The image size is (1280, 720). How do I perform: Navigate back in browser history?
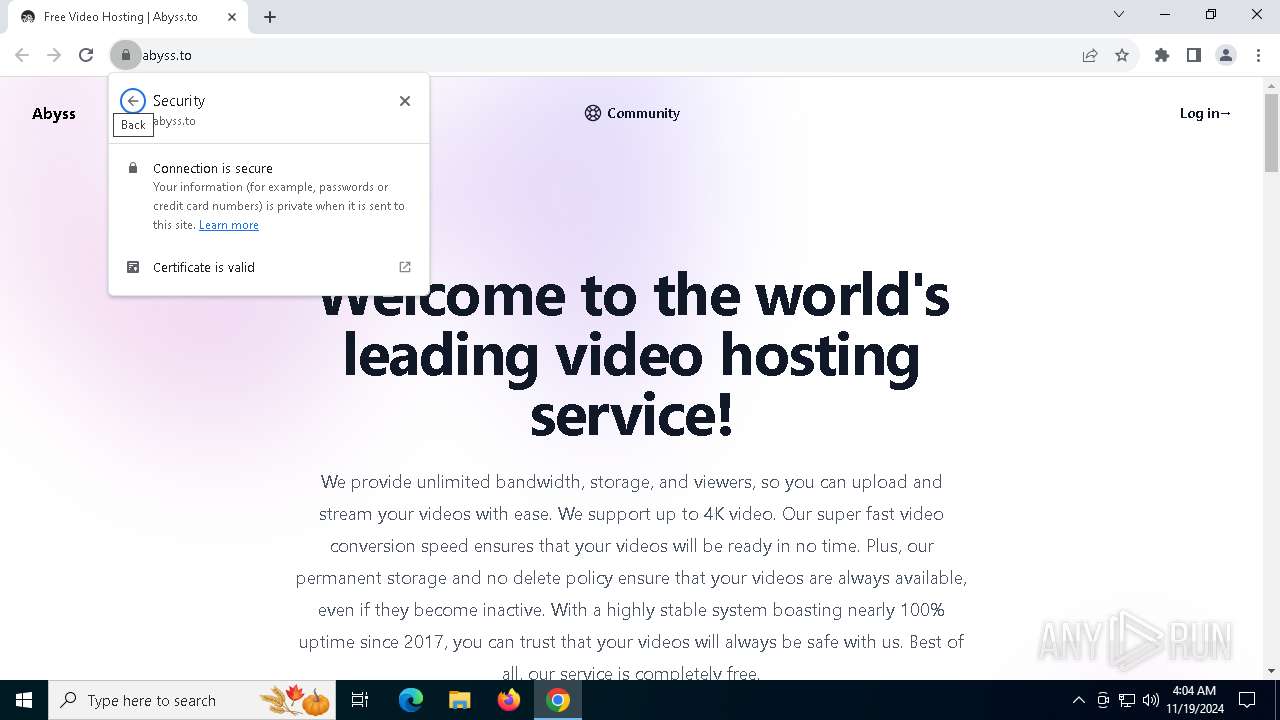click(x=22, y=55)
